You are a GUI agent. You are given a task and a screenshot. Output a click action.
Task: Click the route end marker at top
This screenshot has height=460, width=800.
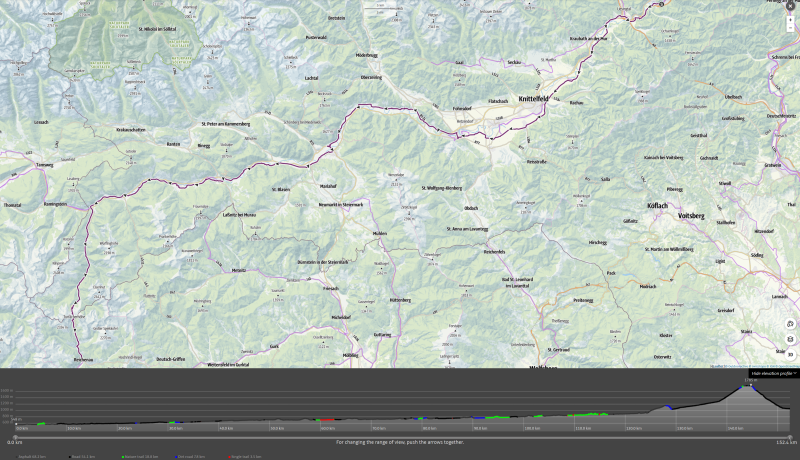click(661, 4)
